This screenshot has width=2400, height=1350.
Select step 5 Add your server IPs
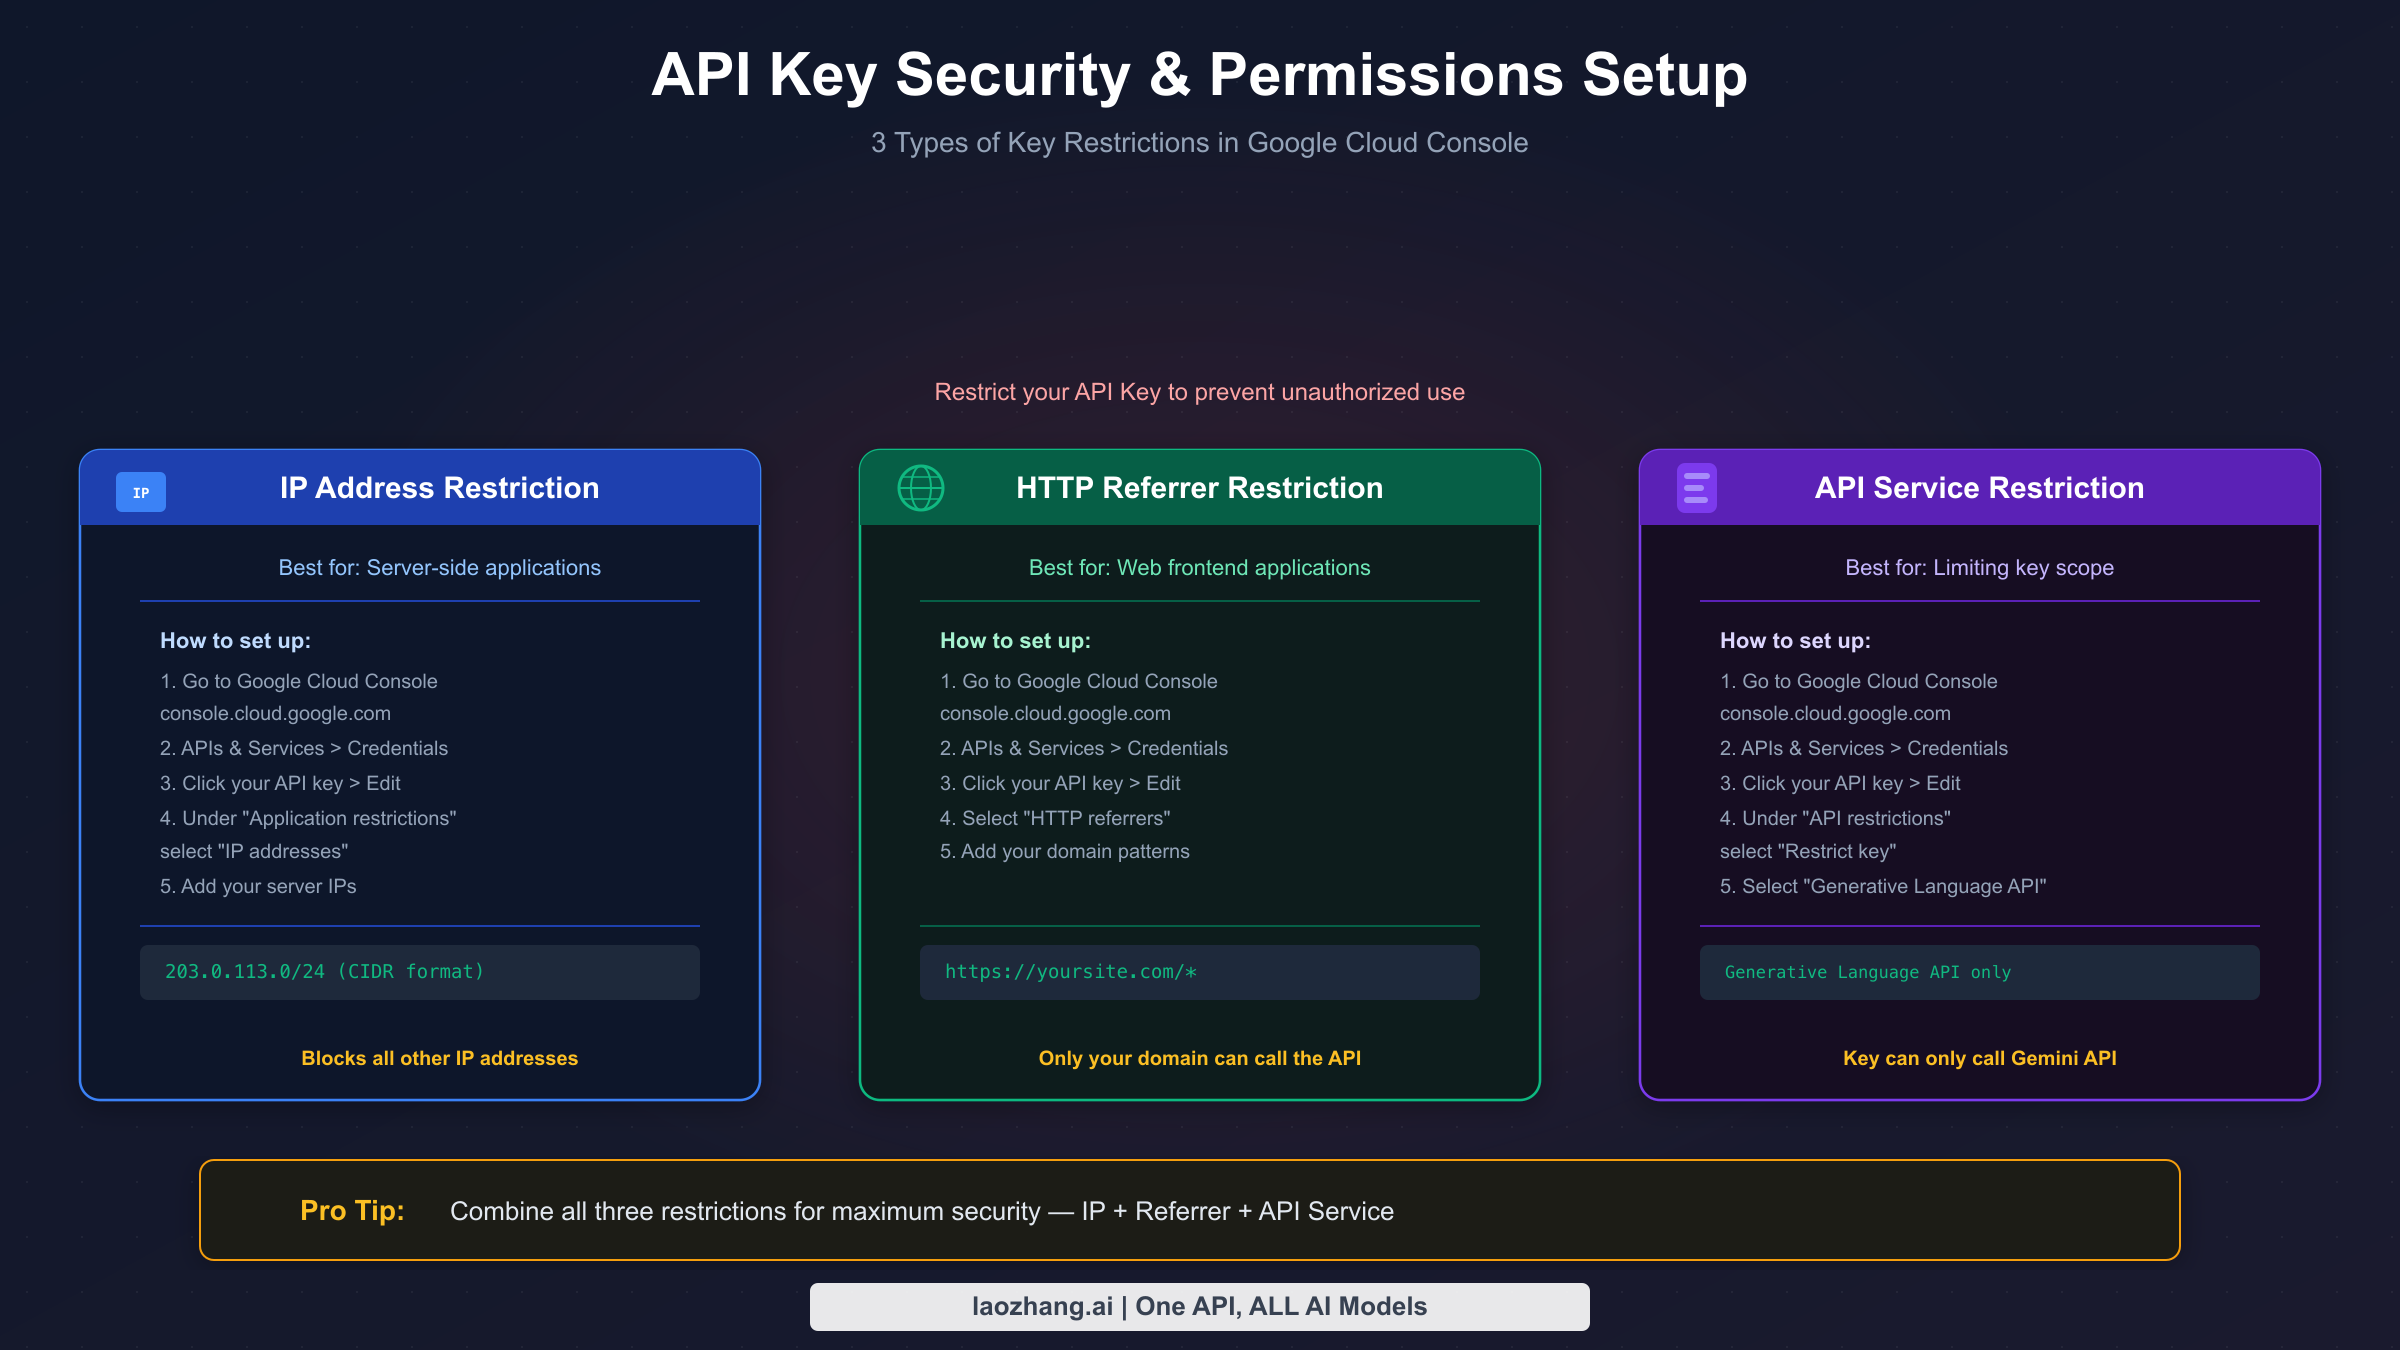coord(258,886)
